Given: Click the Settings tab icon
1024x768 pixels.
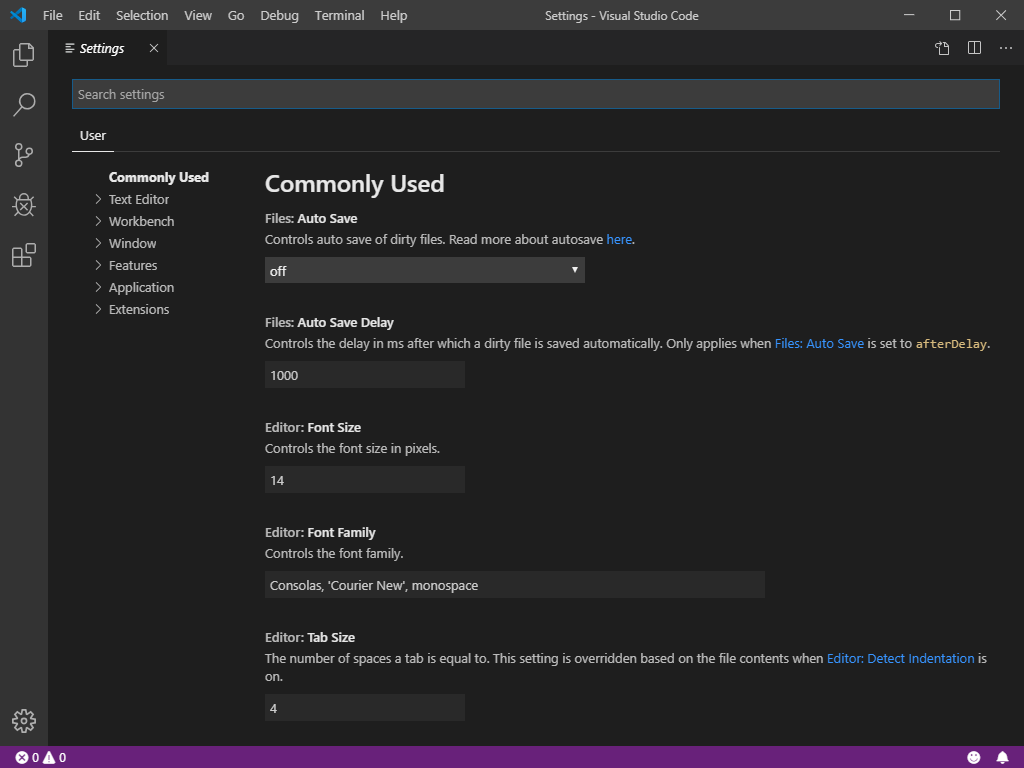Looking at the screenshot, I should 70,48.
